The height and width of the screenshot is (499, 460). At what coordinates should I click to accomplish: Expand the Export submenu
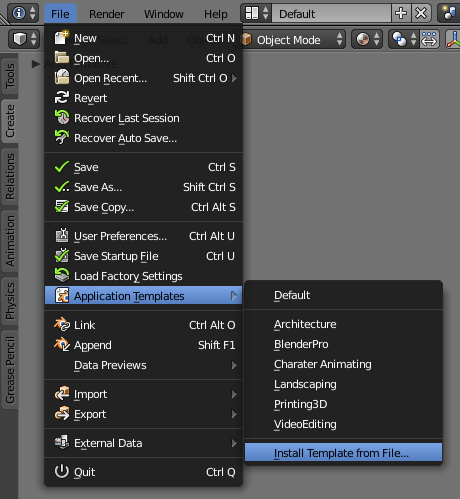[x=144, y=414]
